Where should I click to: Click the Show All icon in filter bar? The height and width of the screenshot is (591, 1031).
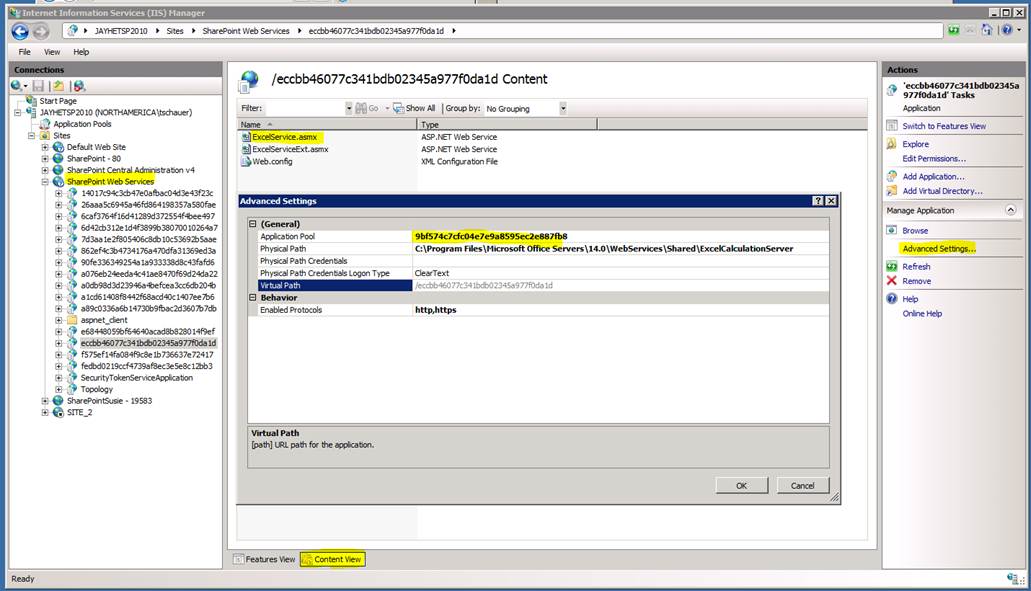click(x=398, y=108)
